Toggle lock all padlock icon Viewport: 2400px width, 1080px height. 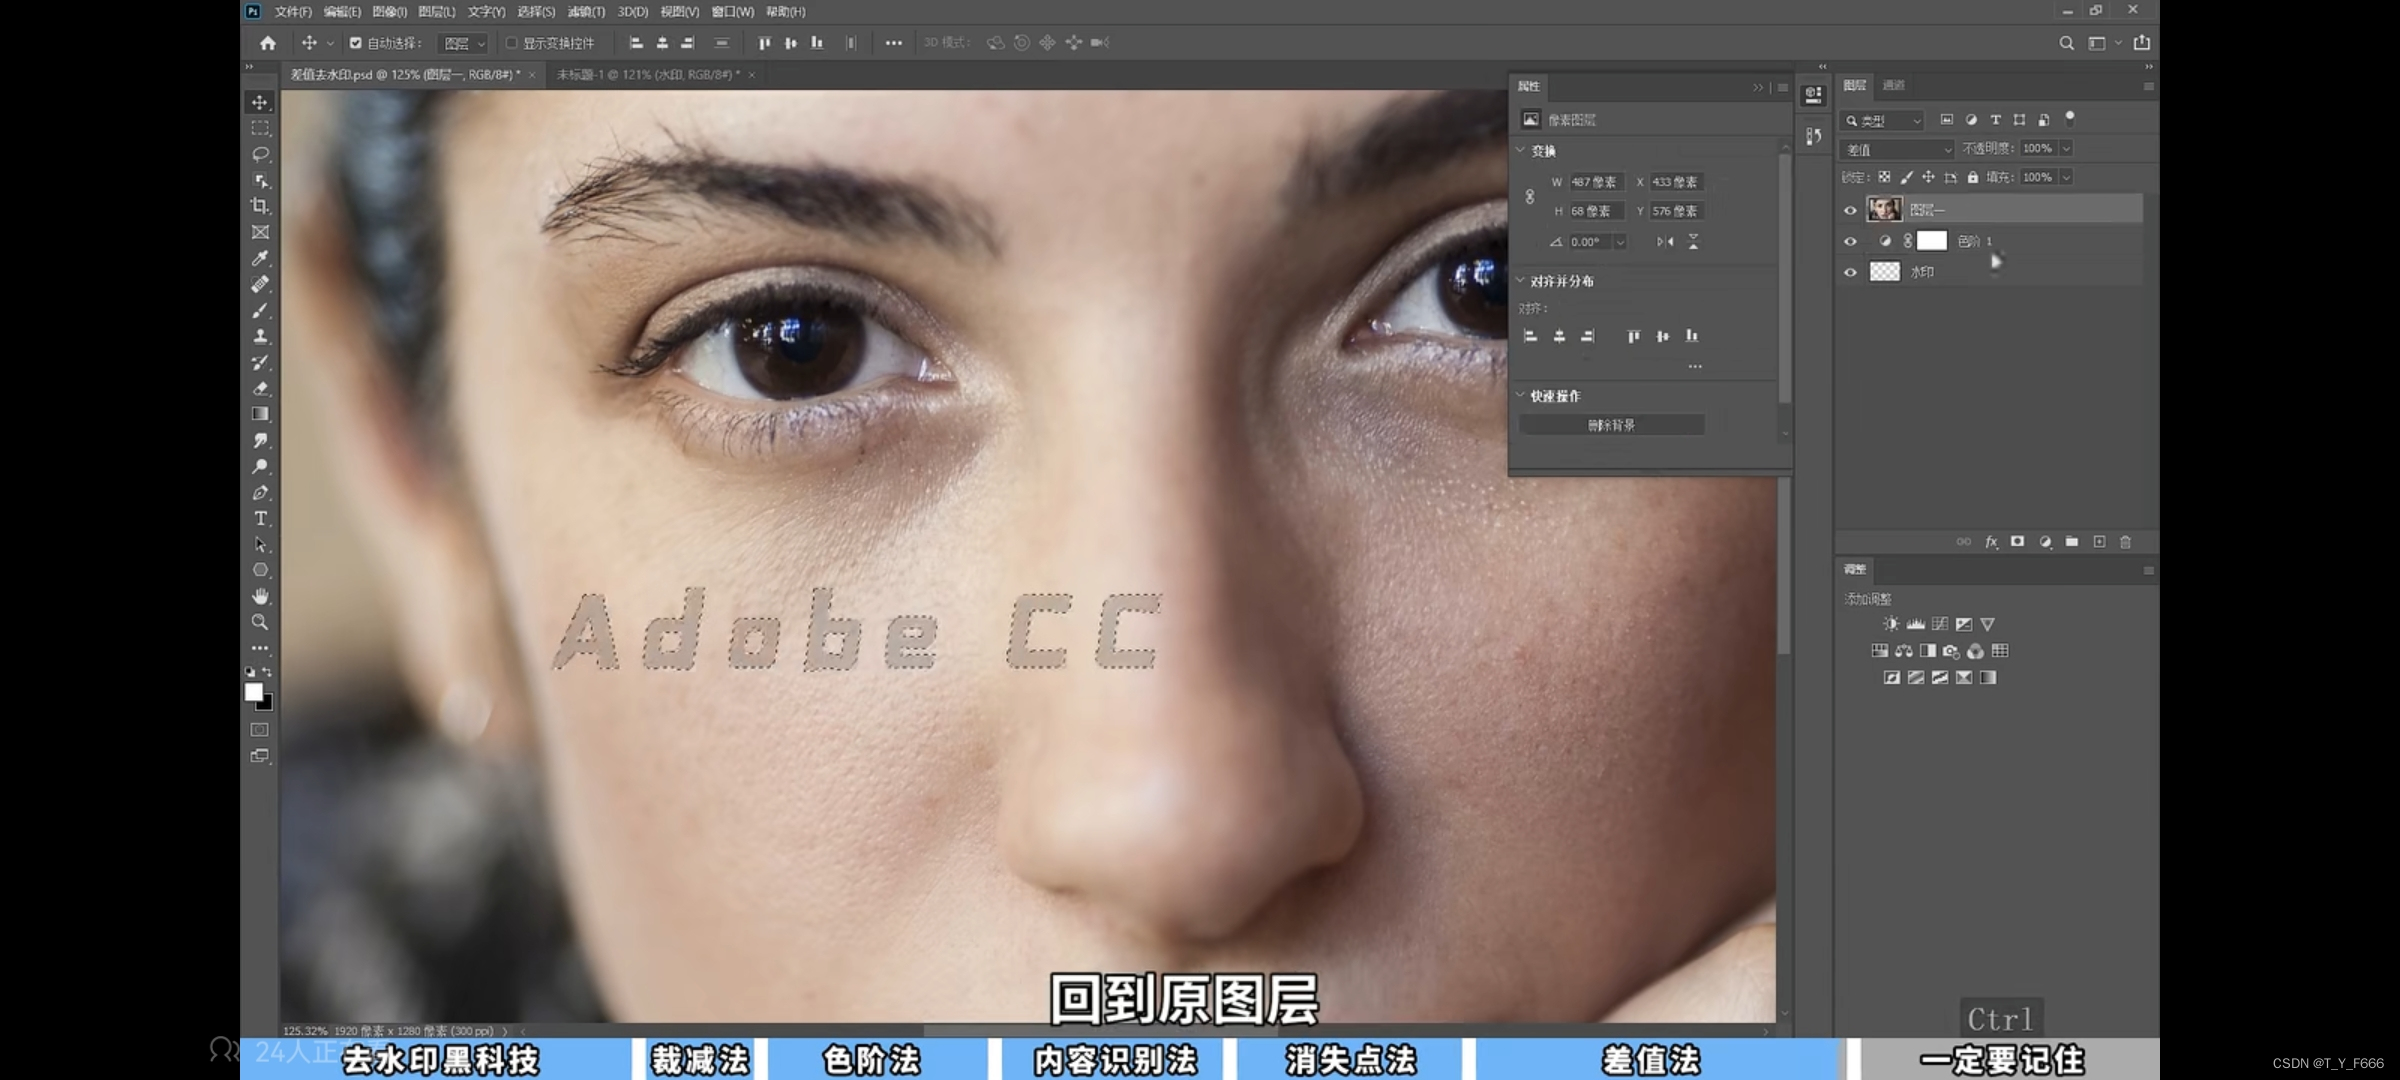(1972, 177)
